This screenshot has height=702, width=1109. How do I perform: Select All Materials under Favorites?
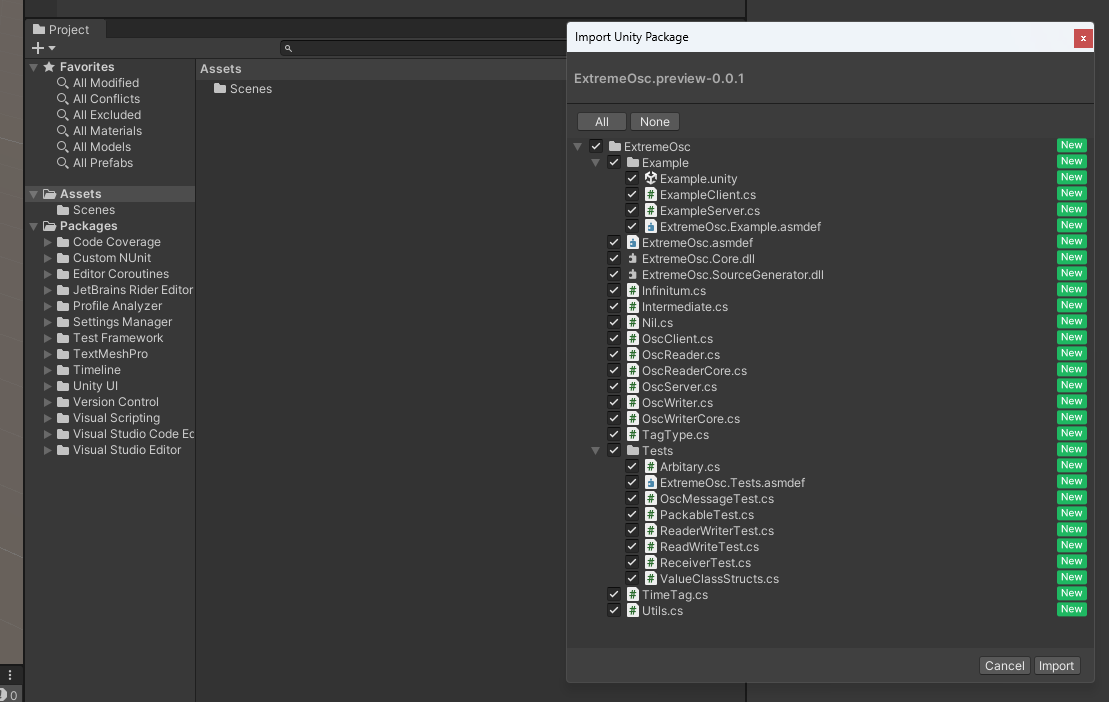(107, 131)
